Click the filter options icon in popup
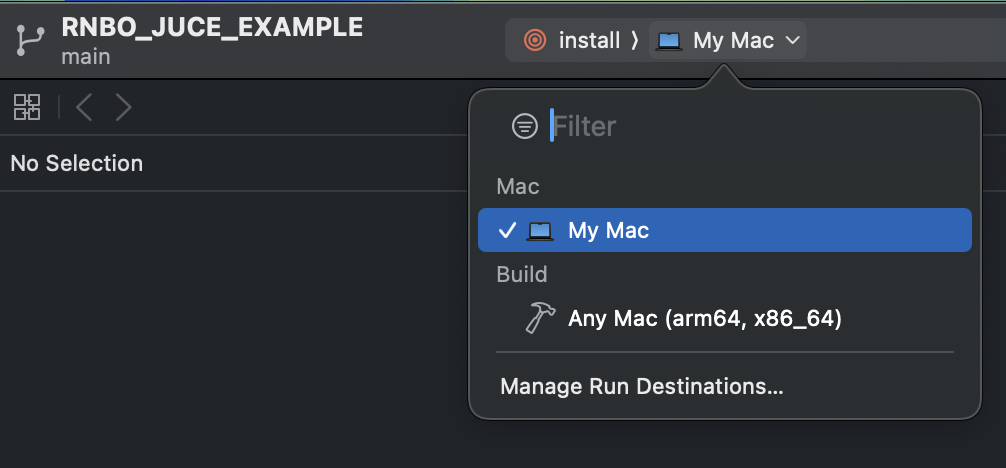Viewport: 1006px width, 468px height. click(525, 126)
